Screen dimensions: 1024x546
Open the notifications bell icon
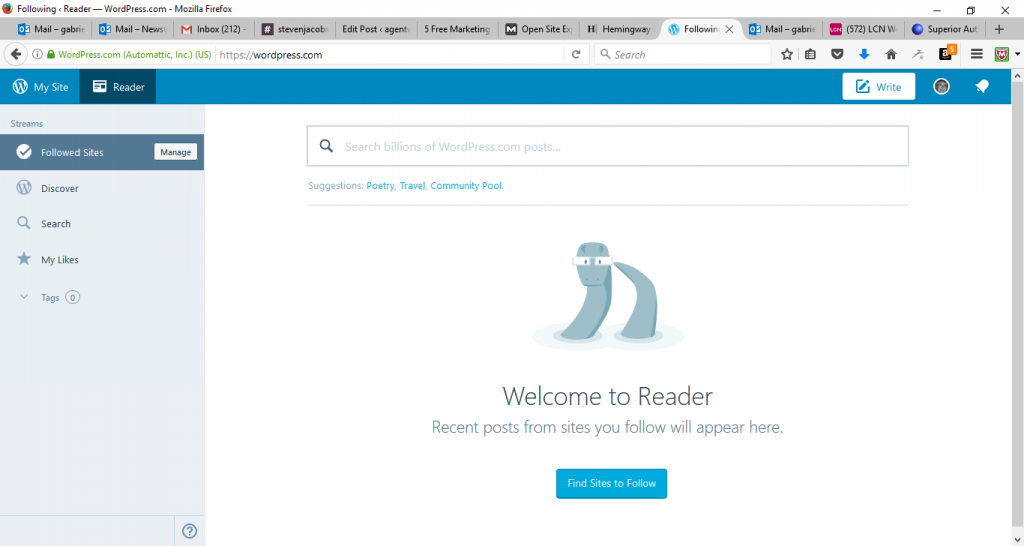(x=982, y=86)
